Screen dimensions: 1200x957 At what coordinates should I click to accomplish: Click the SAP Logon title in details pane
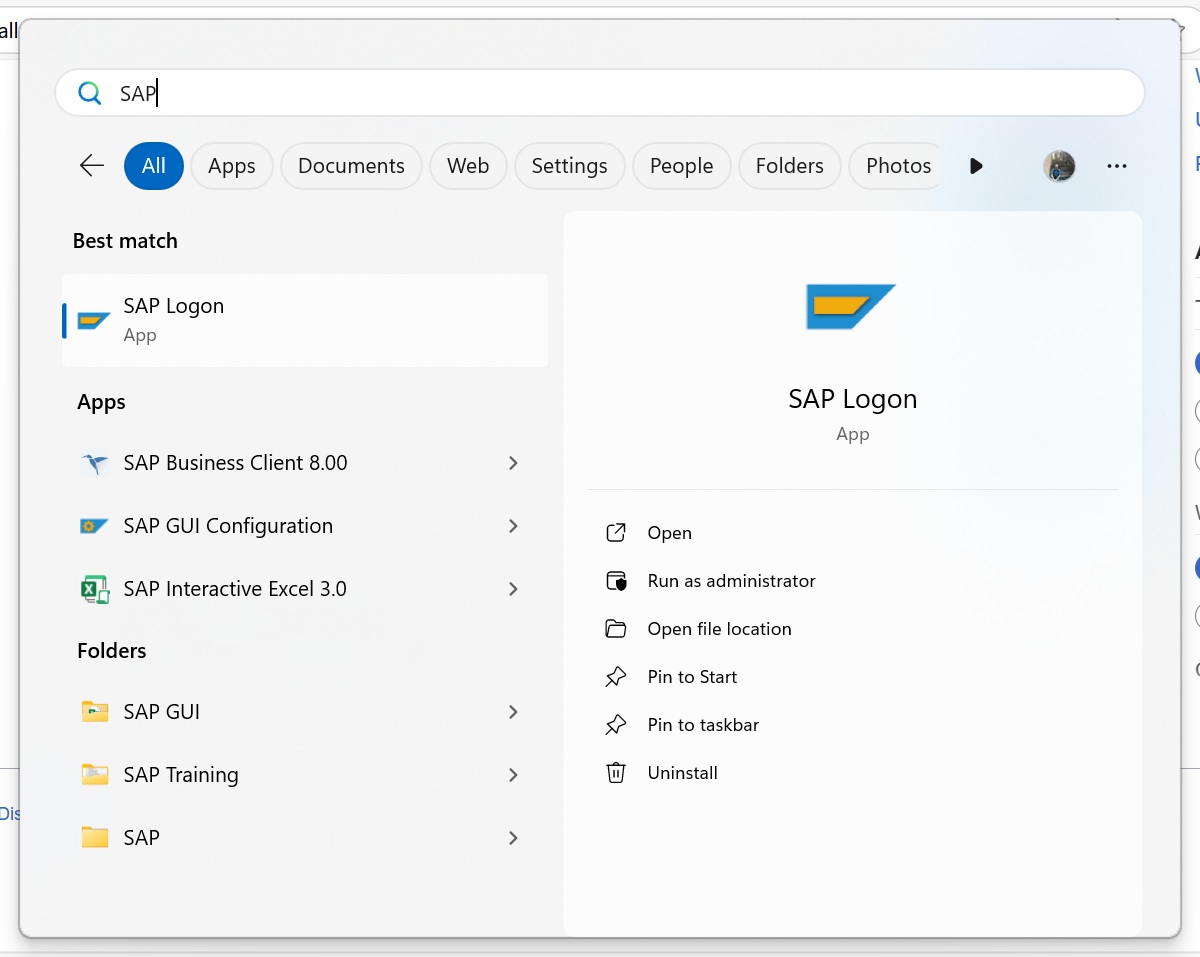[x=853, y=399]
